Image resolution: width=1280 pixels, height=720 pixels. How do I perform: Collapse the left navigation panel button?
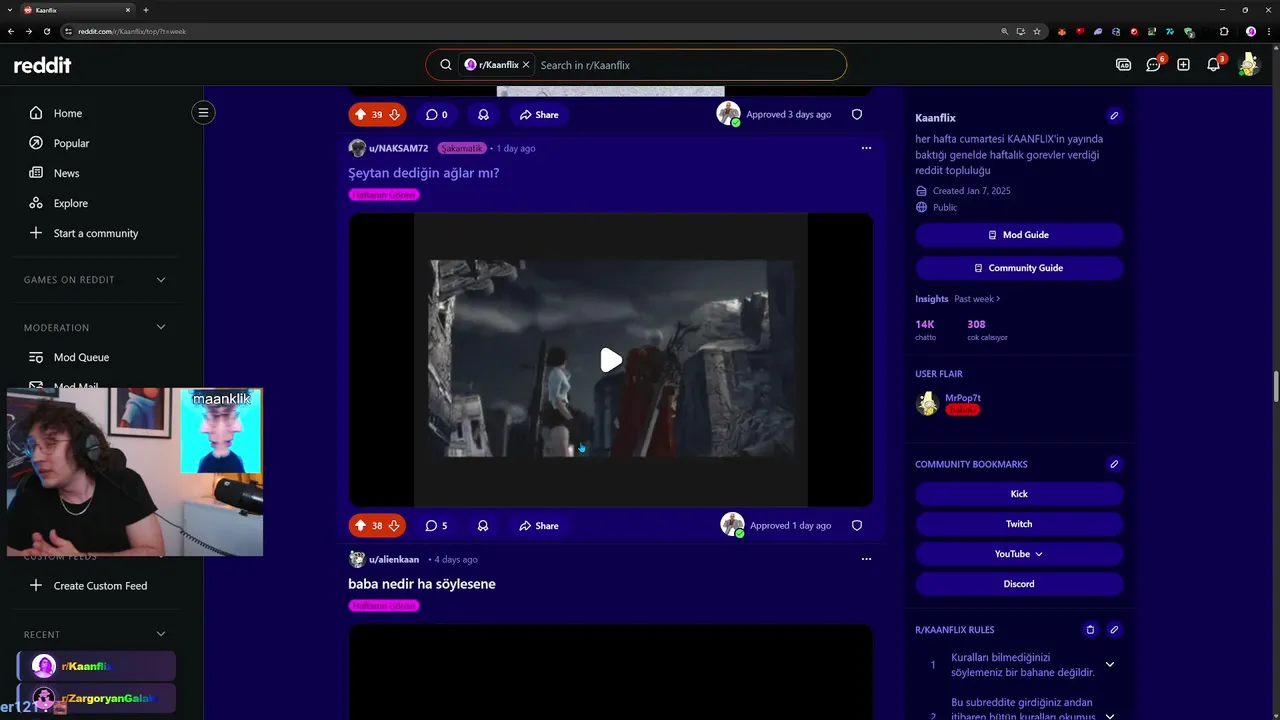(203, 113)
